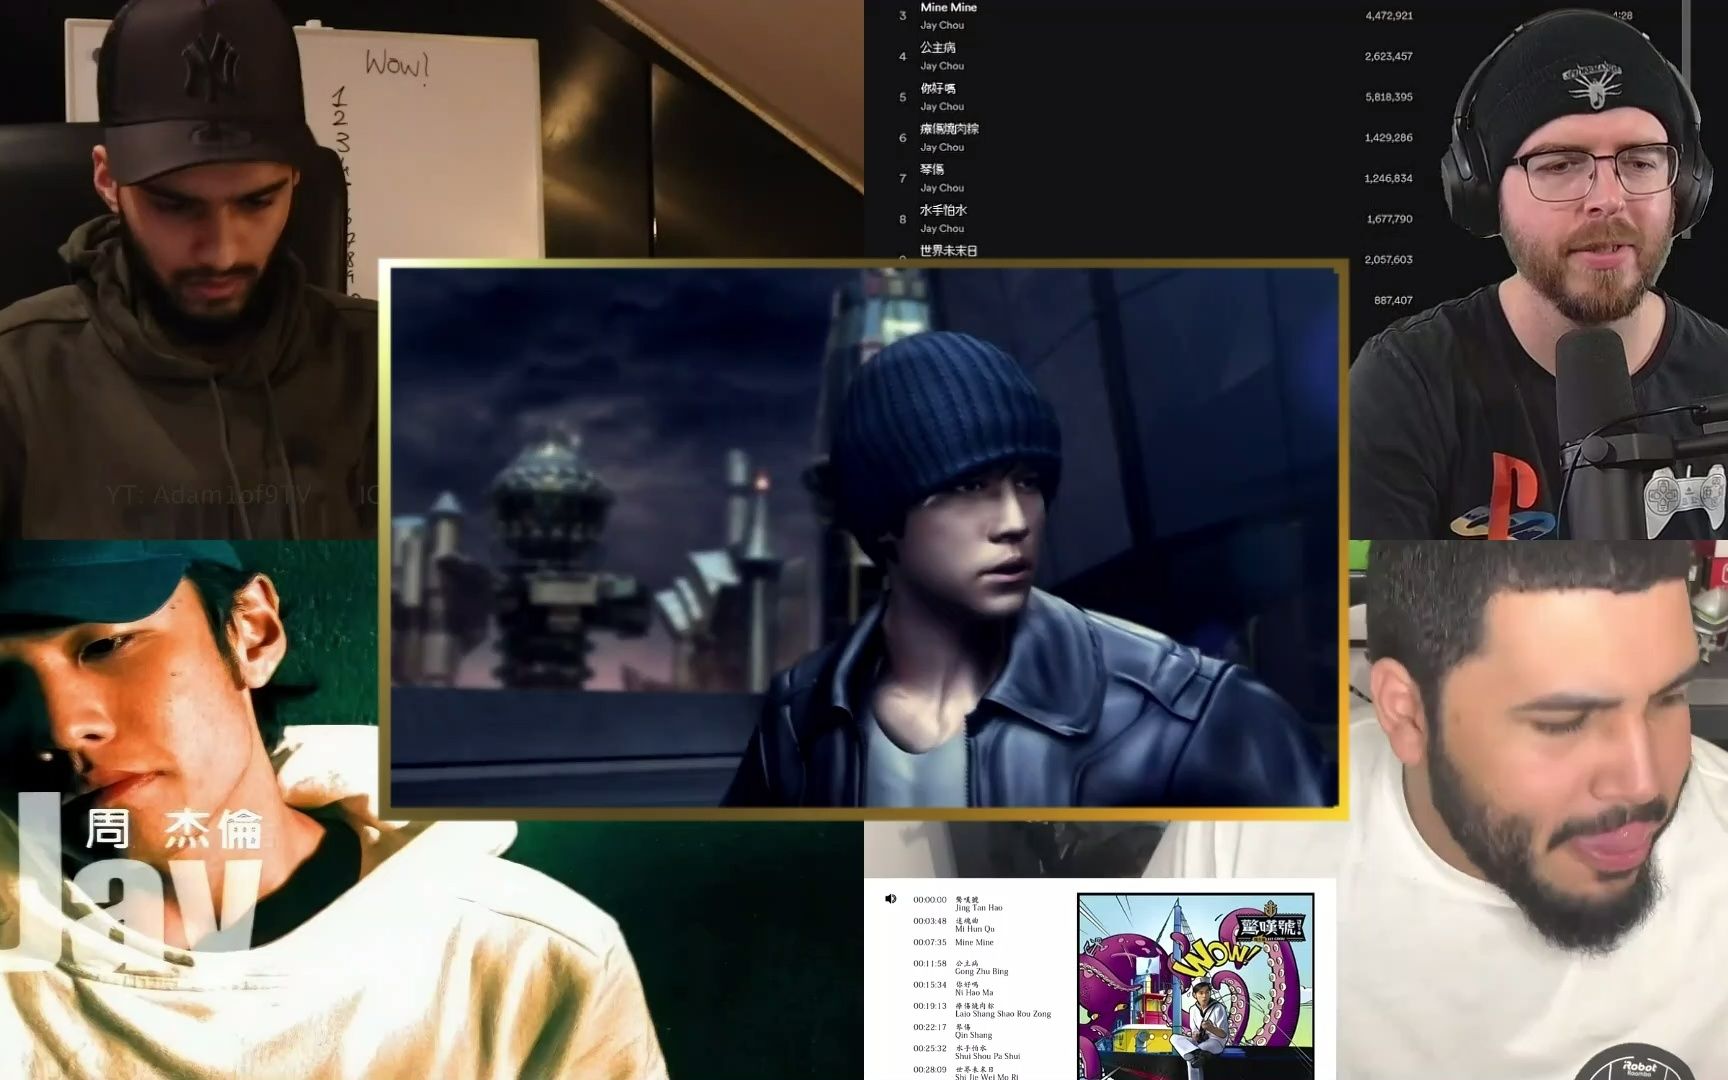Screen dimensions: 1728x1080
Task: Click play count 1,429,286
Action: [x=1389, y=138]
